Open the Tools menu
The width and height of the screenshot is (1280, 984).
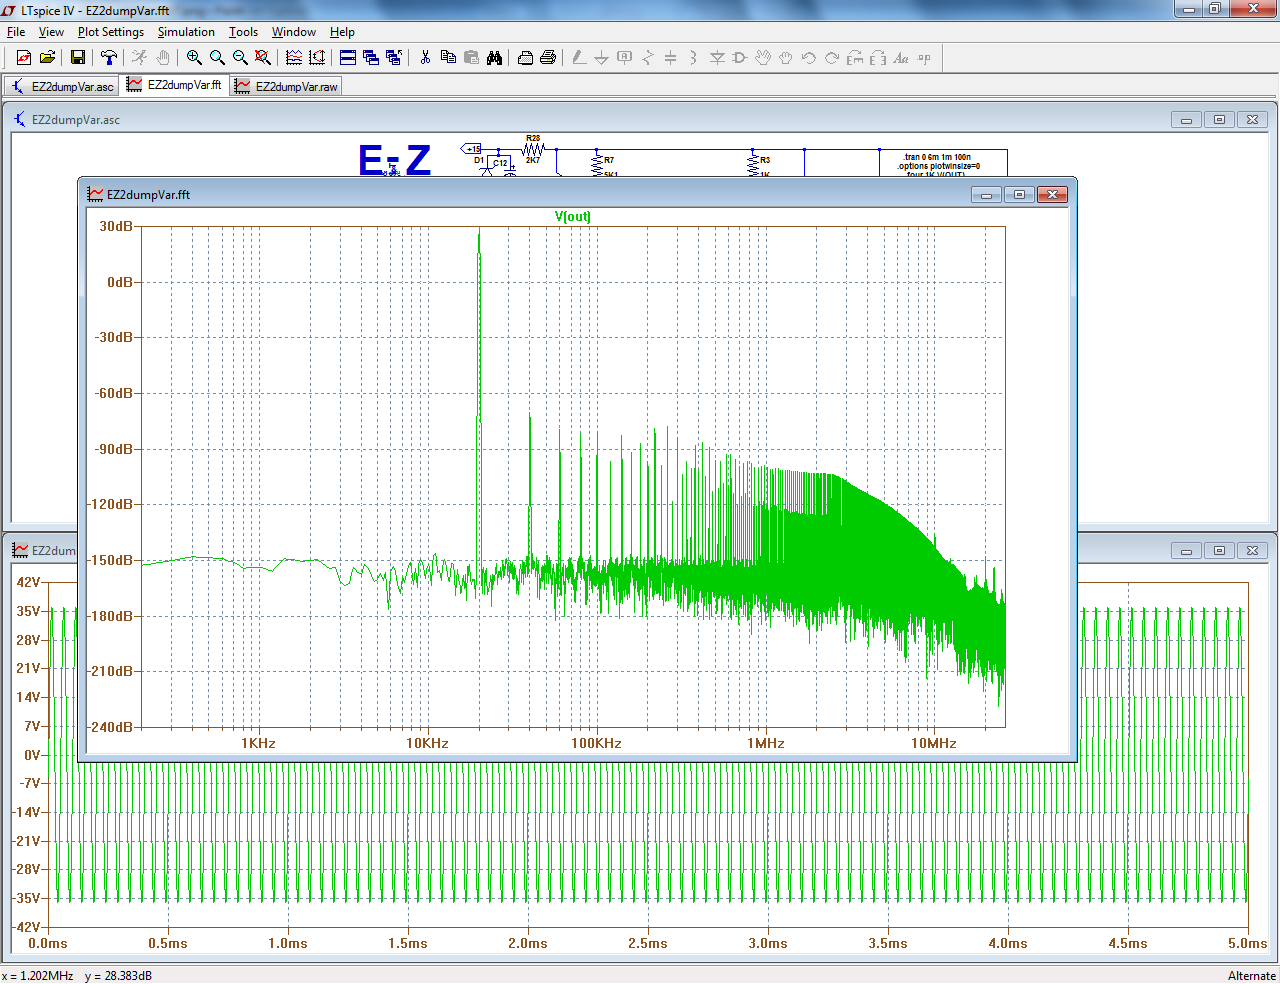[x=243, y=32]
